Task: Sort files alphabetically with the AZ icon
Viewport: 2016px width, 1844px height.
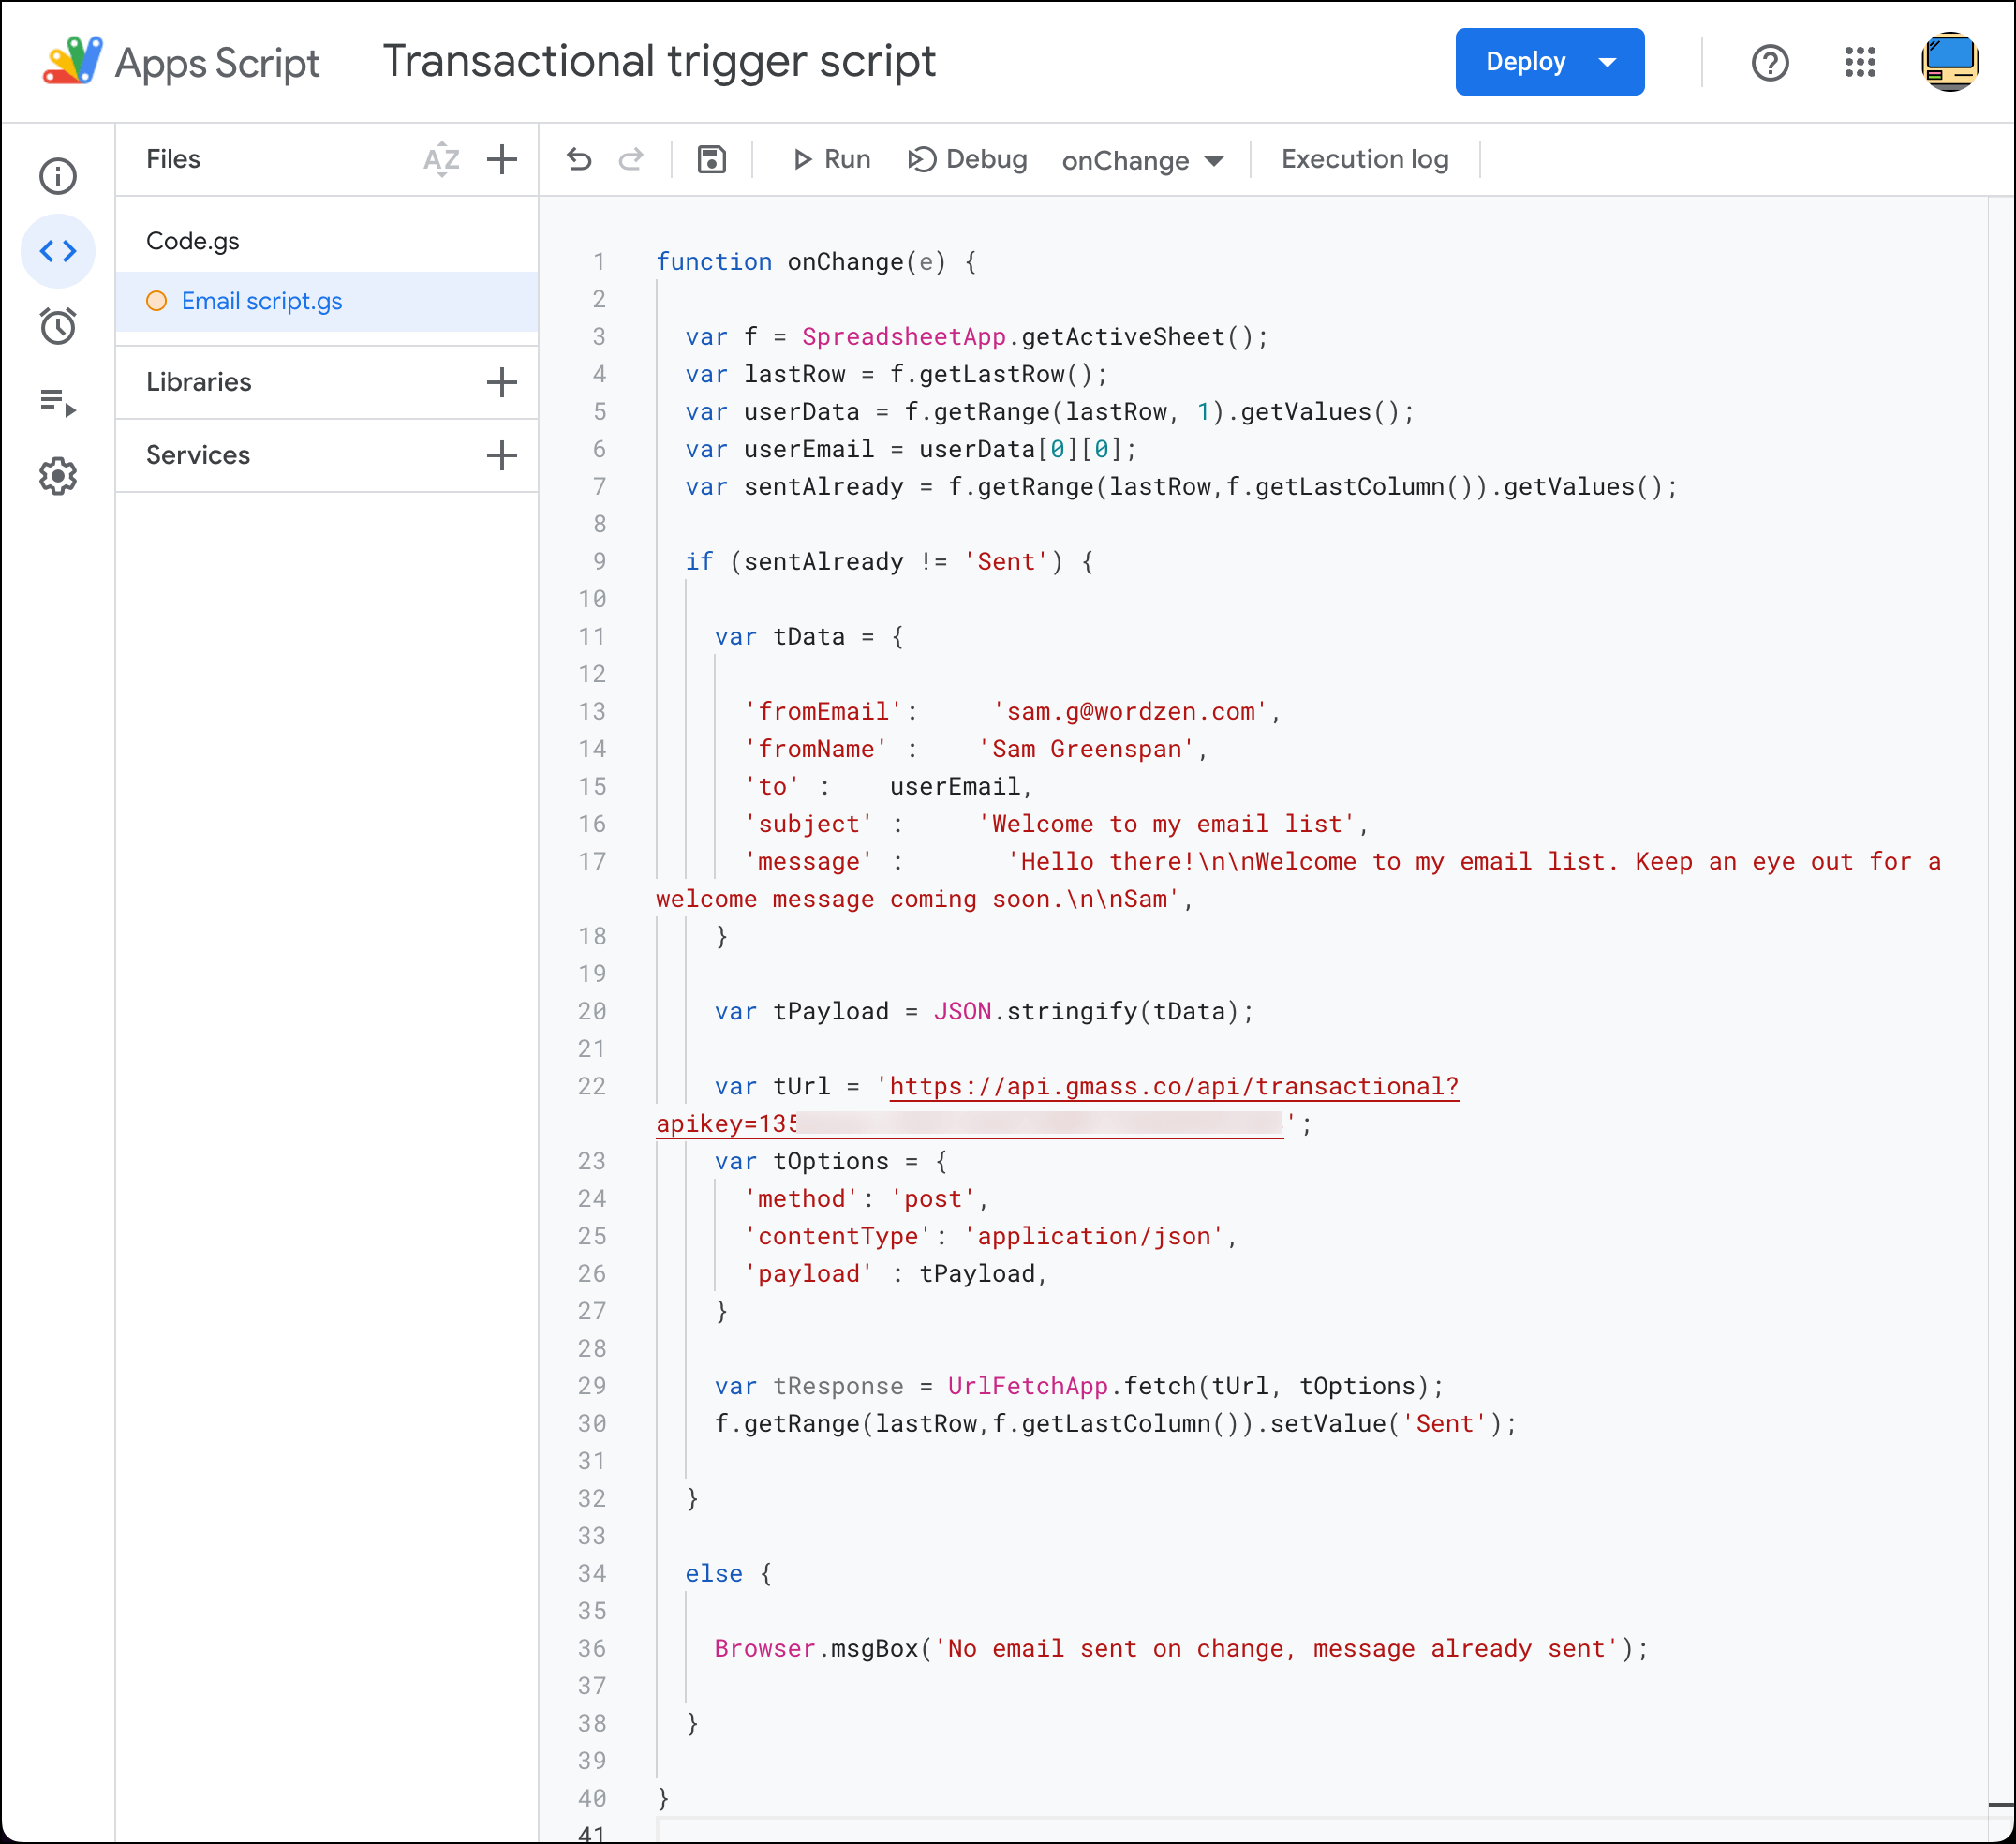Action: pos(441,159)
